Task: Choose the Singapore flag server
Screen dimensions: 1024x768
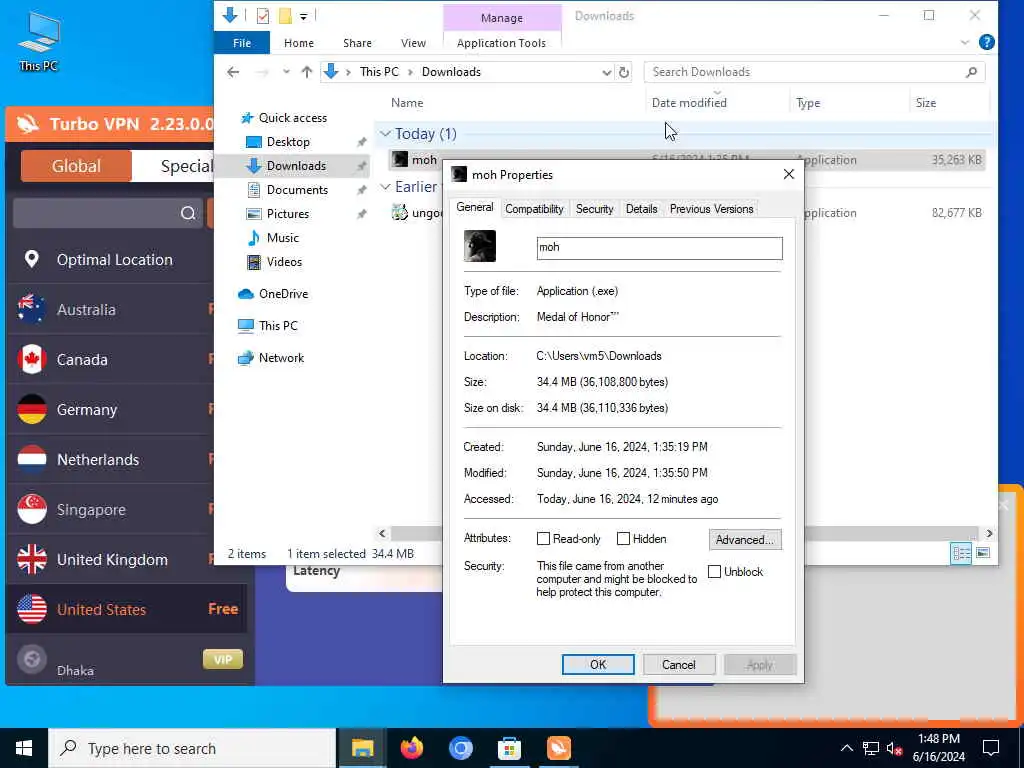Action: tap(32, 509)
